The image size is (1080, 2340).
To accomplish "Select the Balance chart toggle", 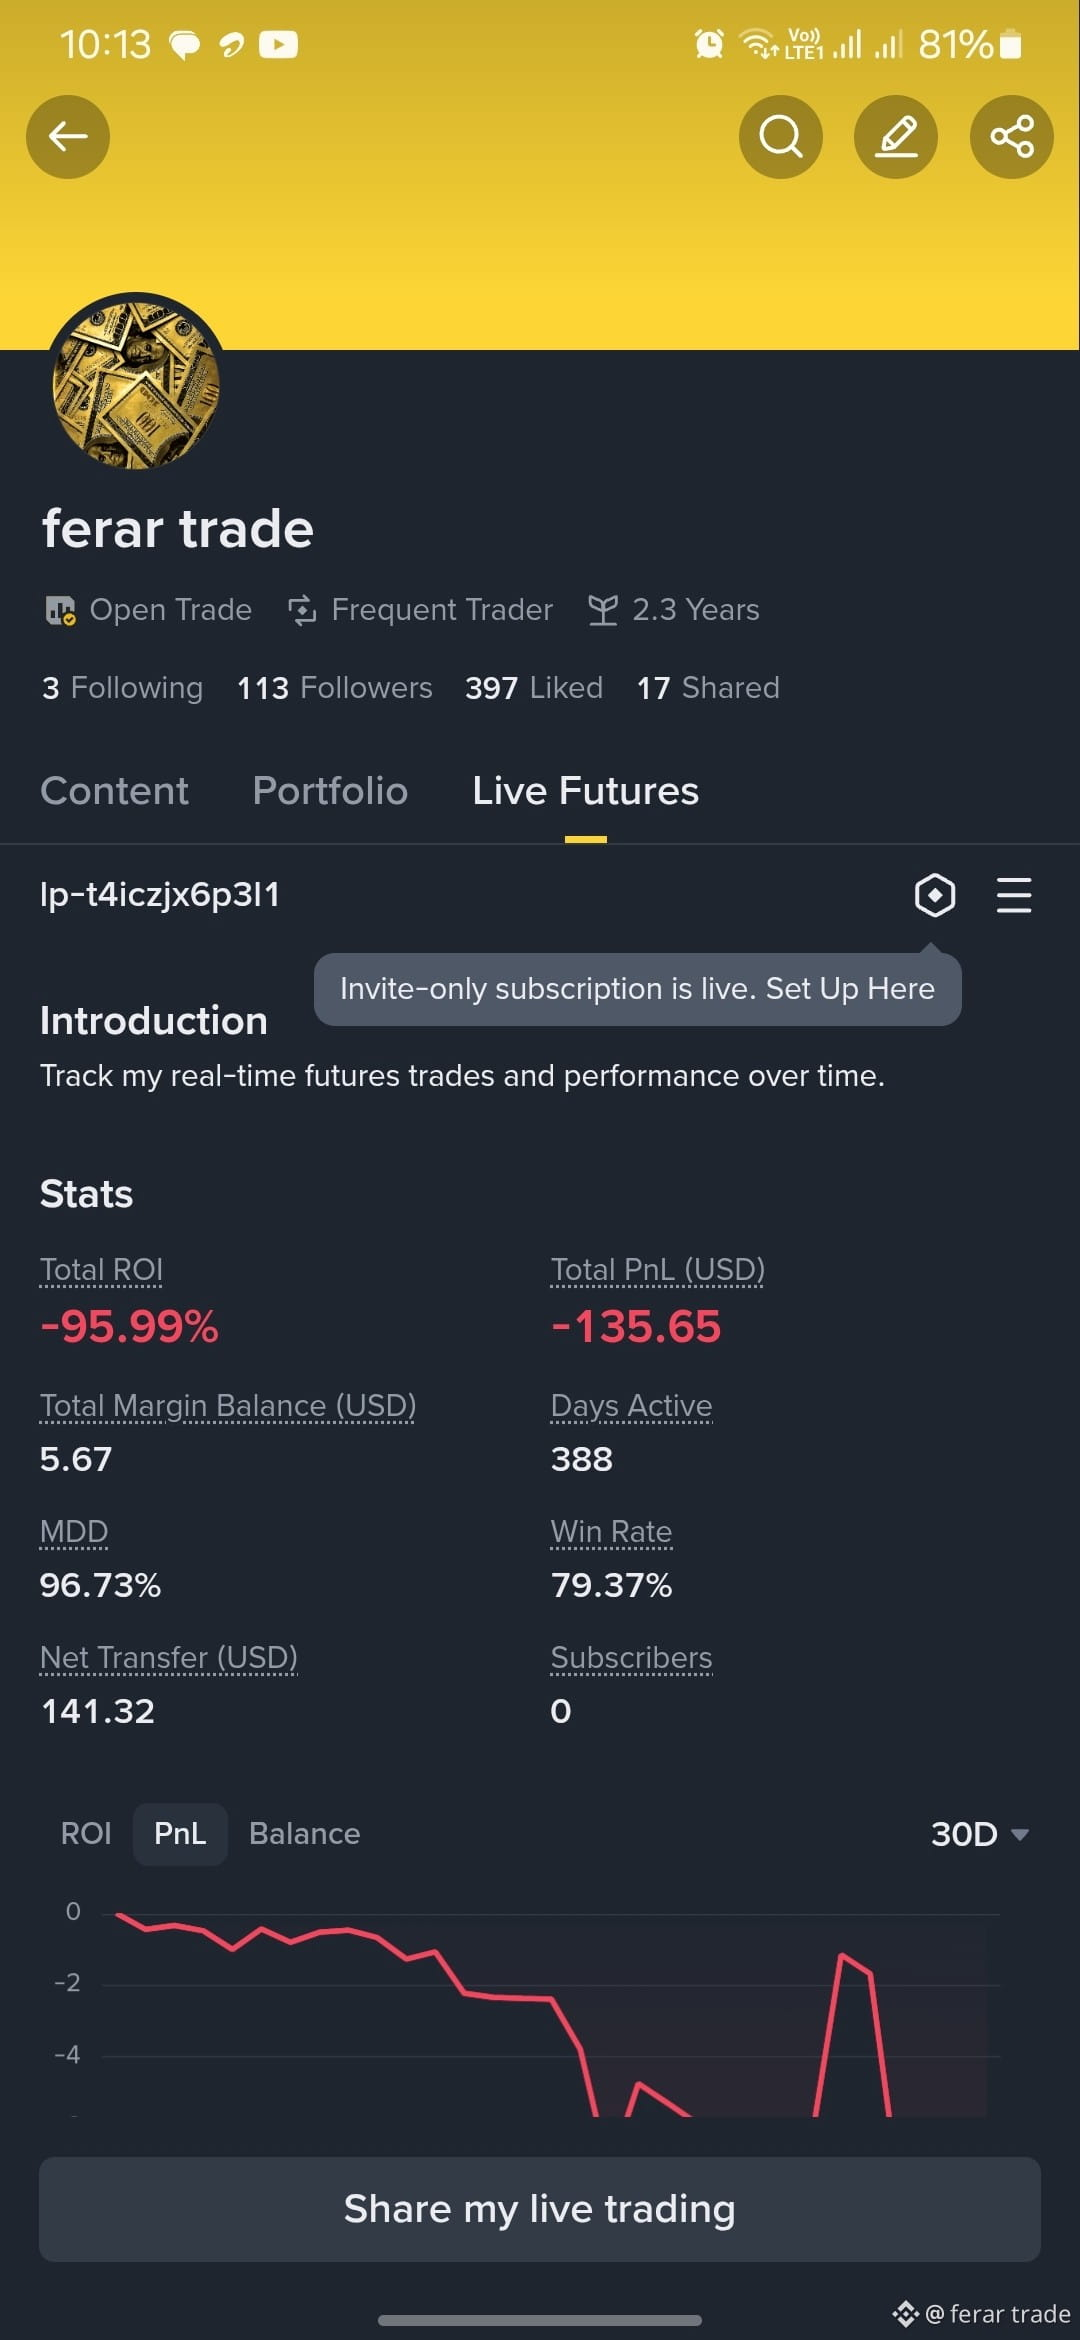I will 305,1834.
